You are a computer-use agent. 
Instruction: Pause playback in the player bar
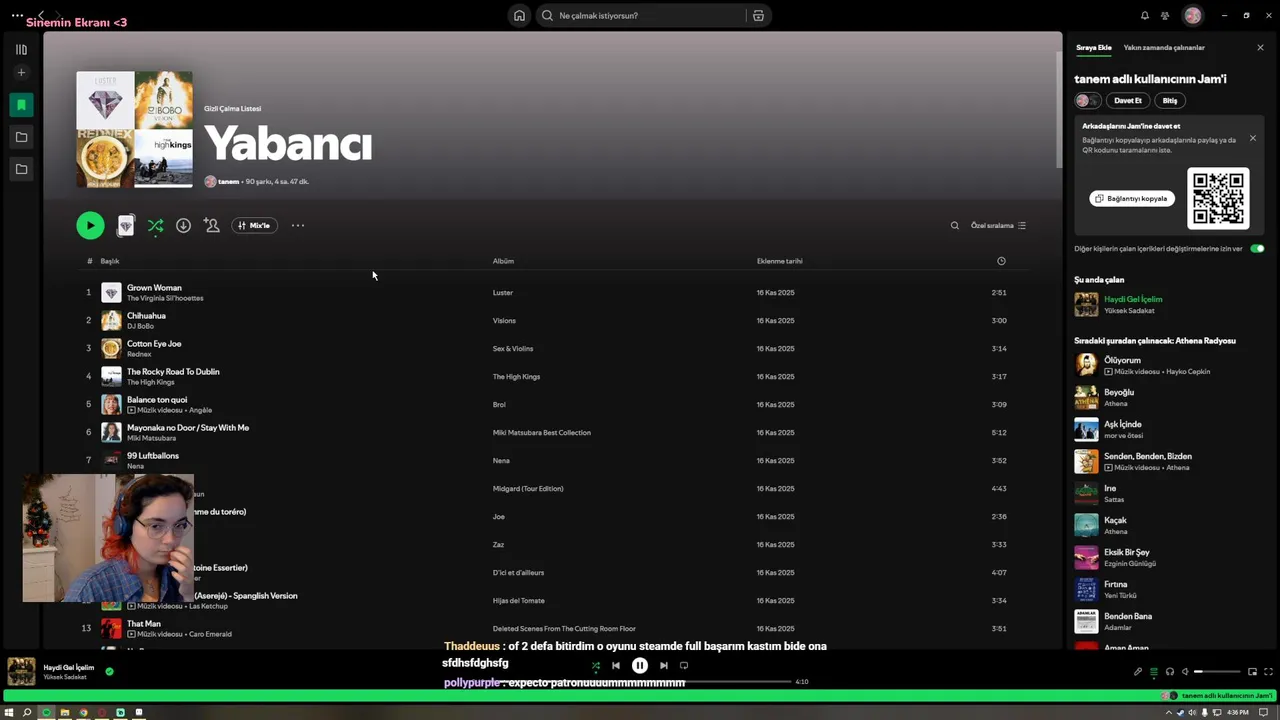640,665
